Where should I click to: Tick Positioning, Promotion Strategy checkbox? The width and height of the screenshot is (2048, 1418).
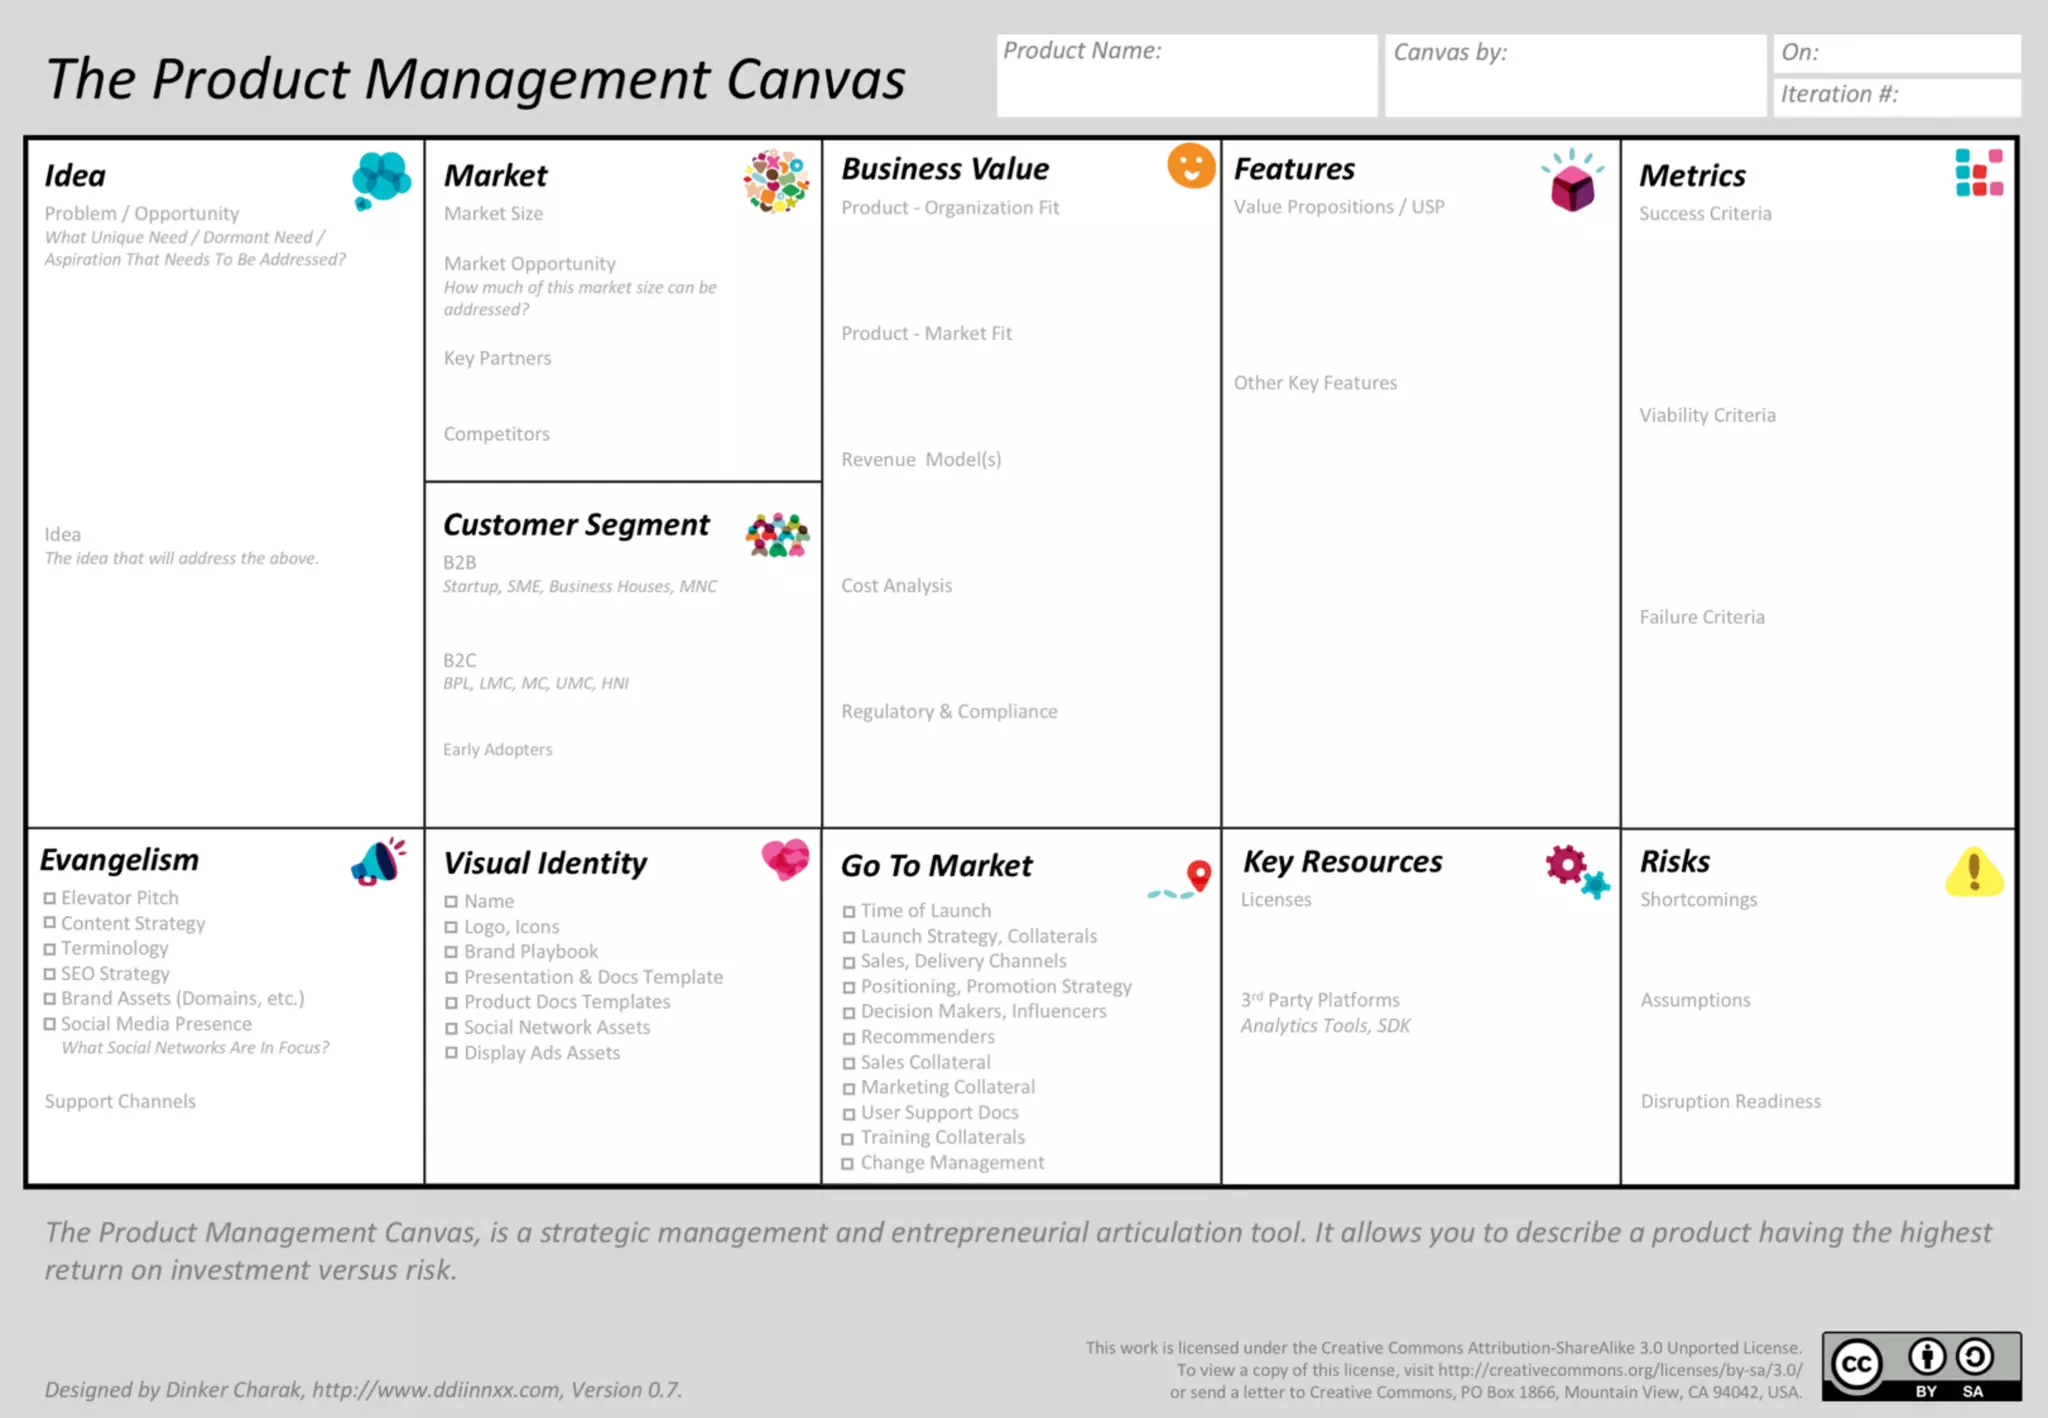848,988
